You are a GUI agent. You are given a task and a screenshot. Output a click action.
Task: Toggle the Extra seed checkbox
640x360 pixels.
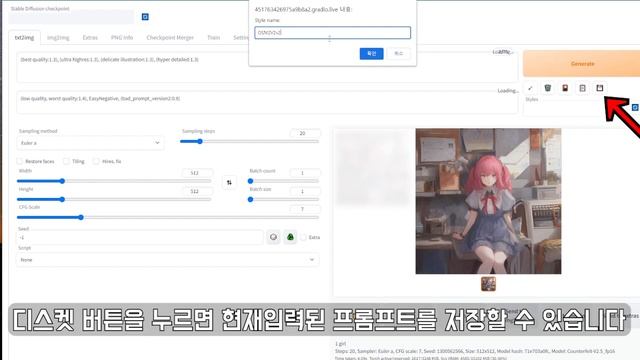[x=303, y=237]
